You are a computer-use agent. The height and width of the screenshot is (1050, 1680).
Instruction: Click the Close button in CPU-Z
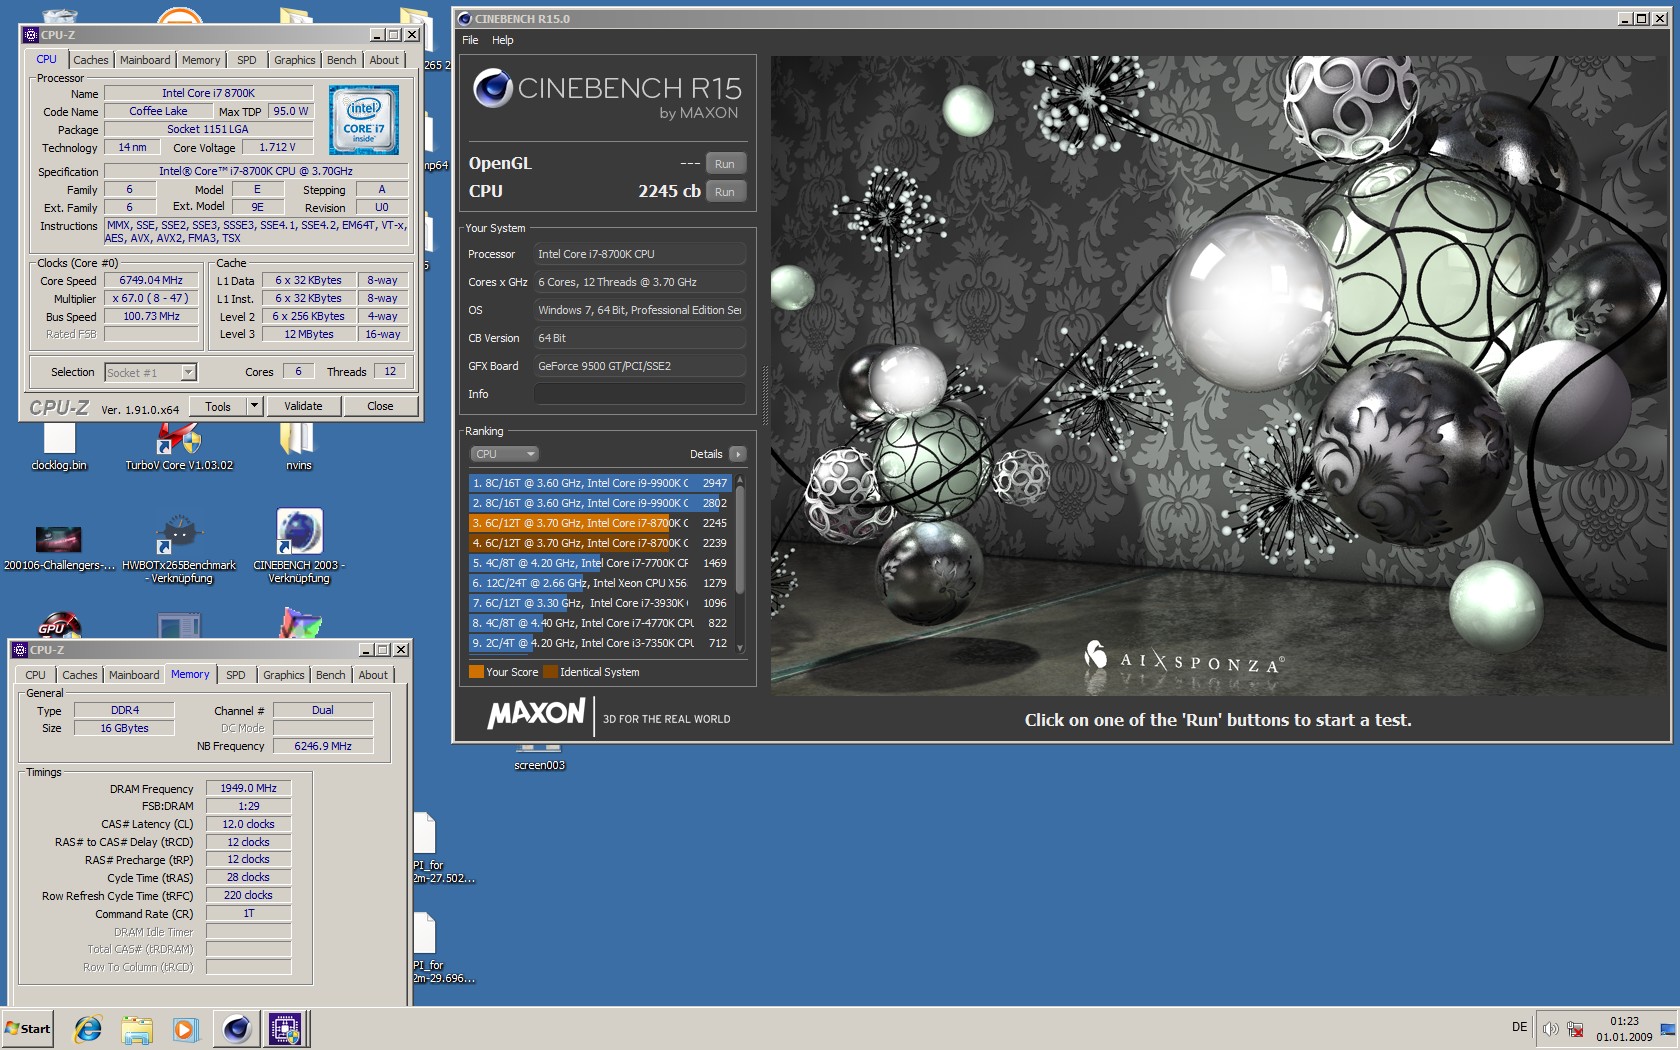coord(380,406)
